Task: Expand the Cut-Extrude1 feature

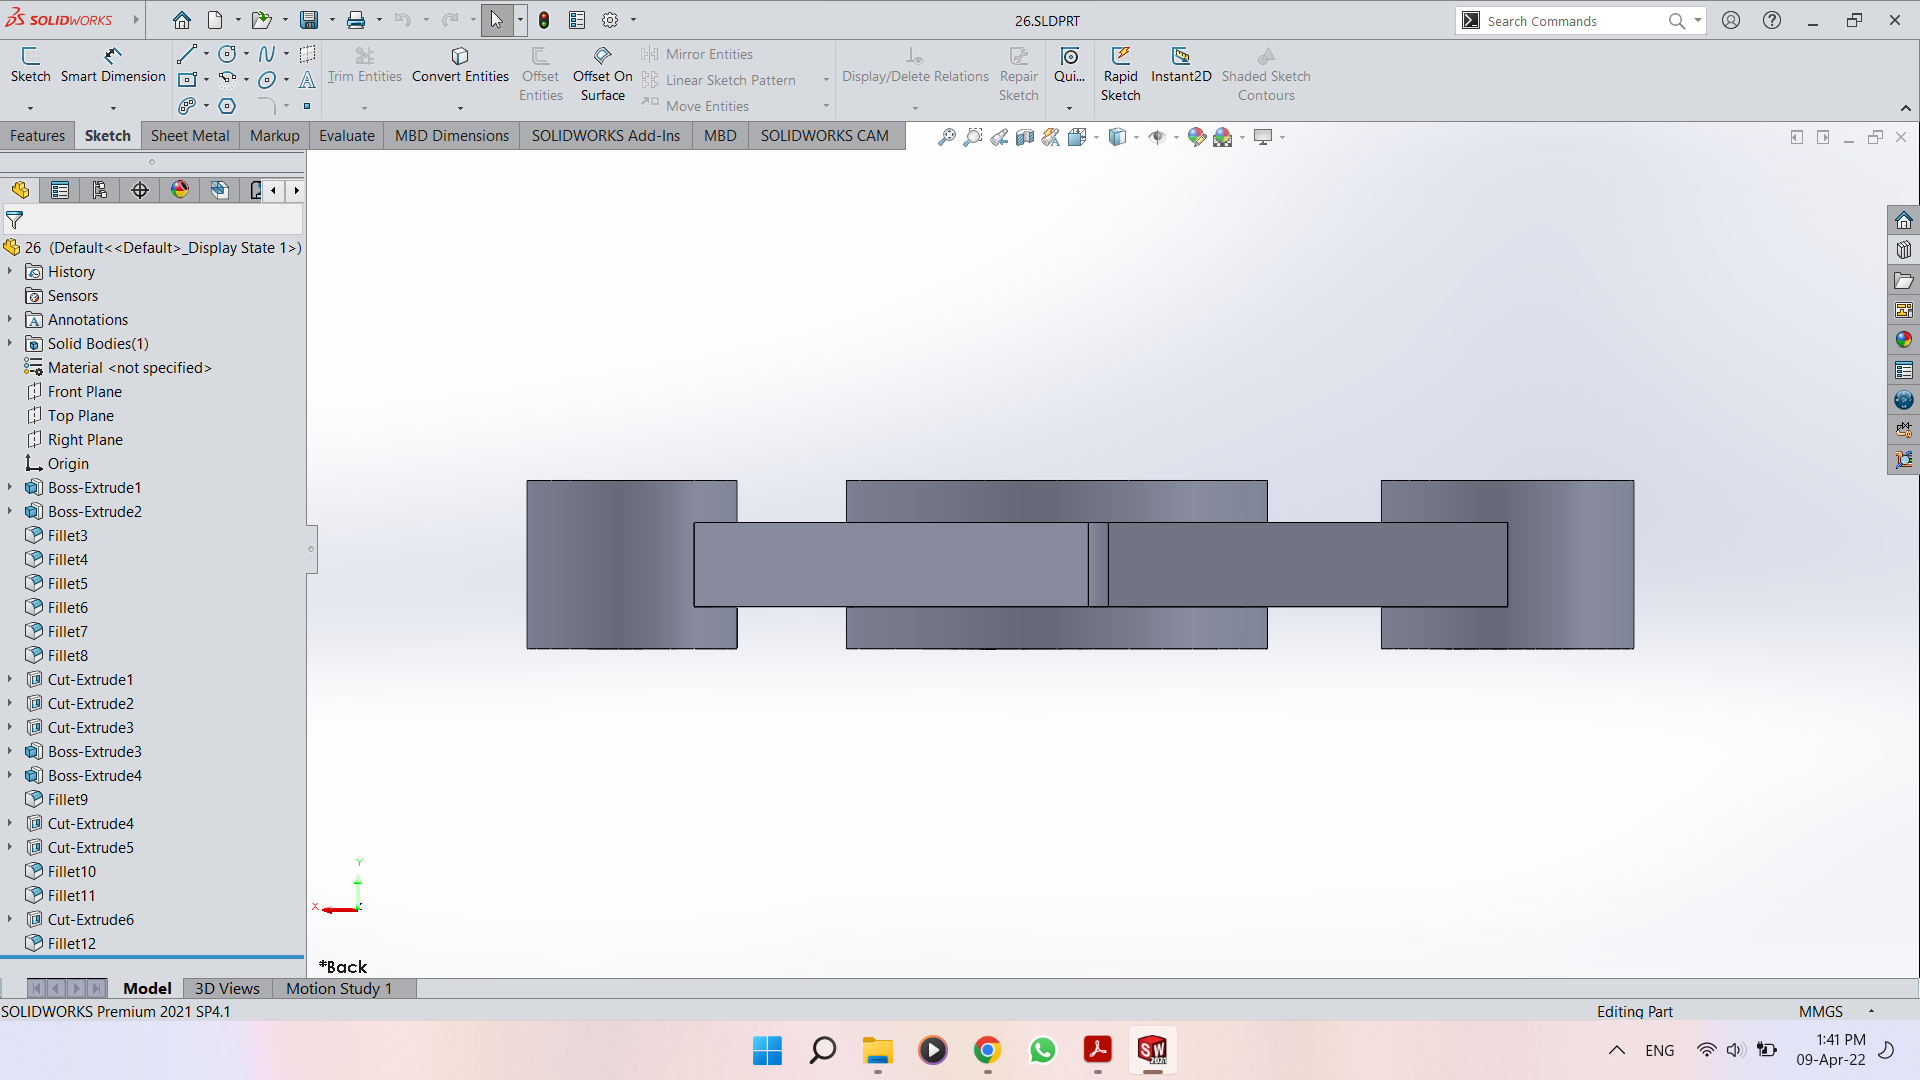Action: (10, 679)
